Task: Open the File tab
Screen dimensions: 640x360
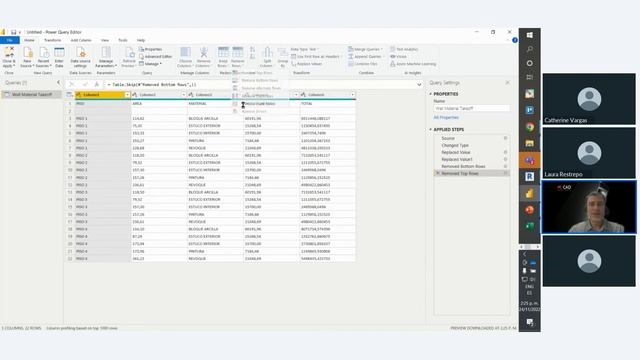Action: [9, 40]
